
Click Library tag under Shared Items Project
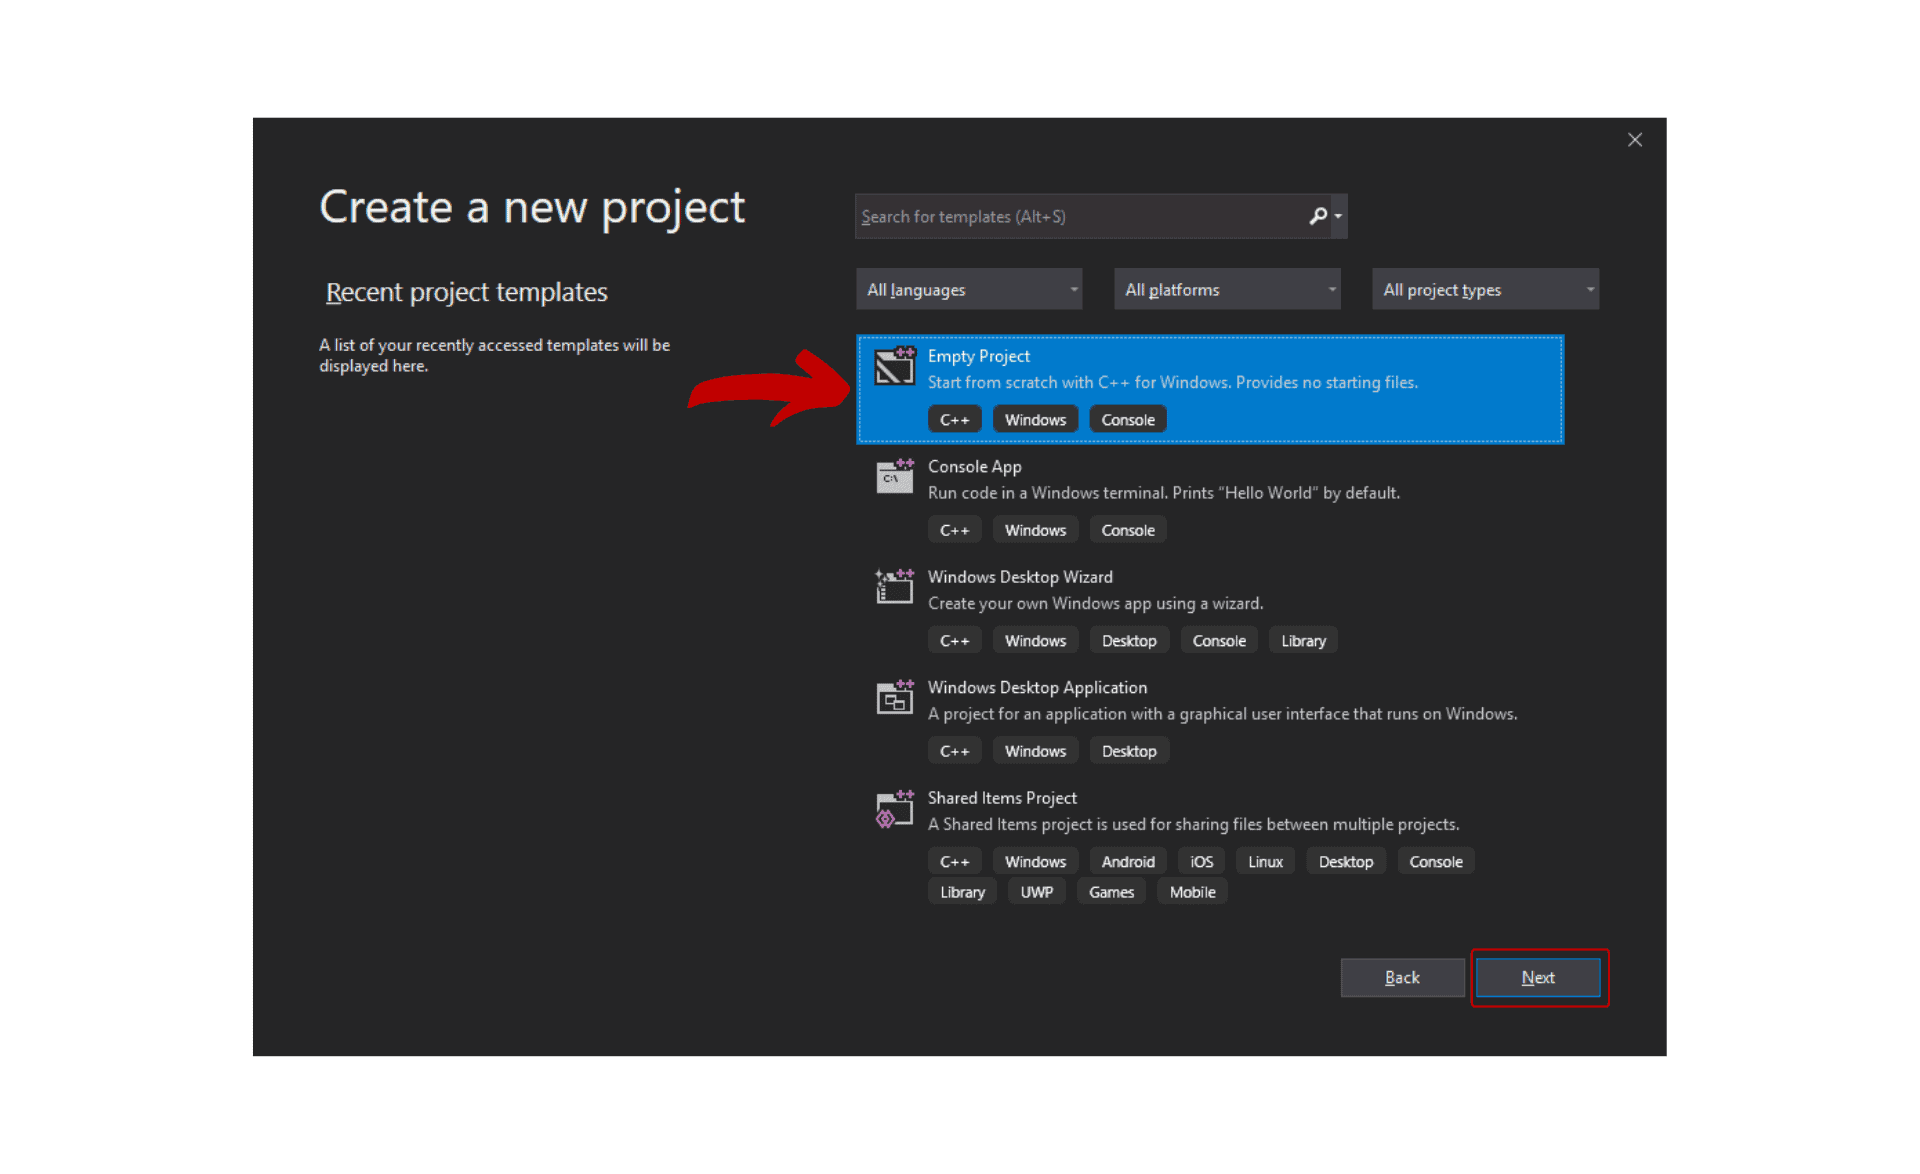point(962,892)
